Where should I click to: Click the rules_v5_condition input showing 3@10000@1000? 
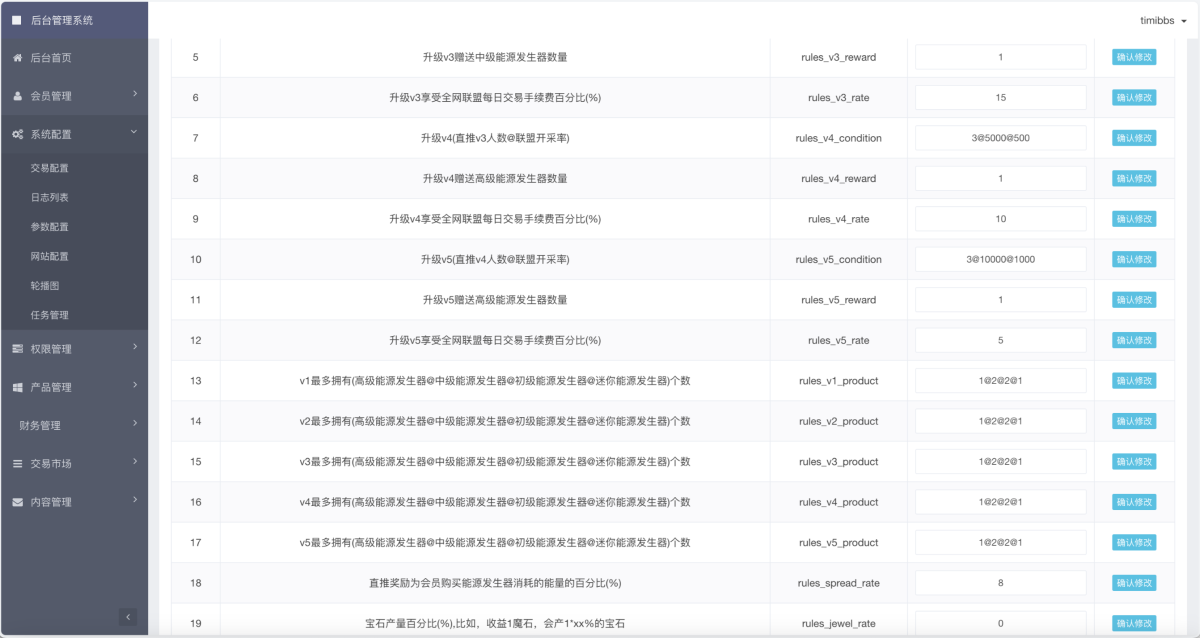[x=1000, y=259]
